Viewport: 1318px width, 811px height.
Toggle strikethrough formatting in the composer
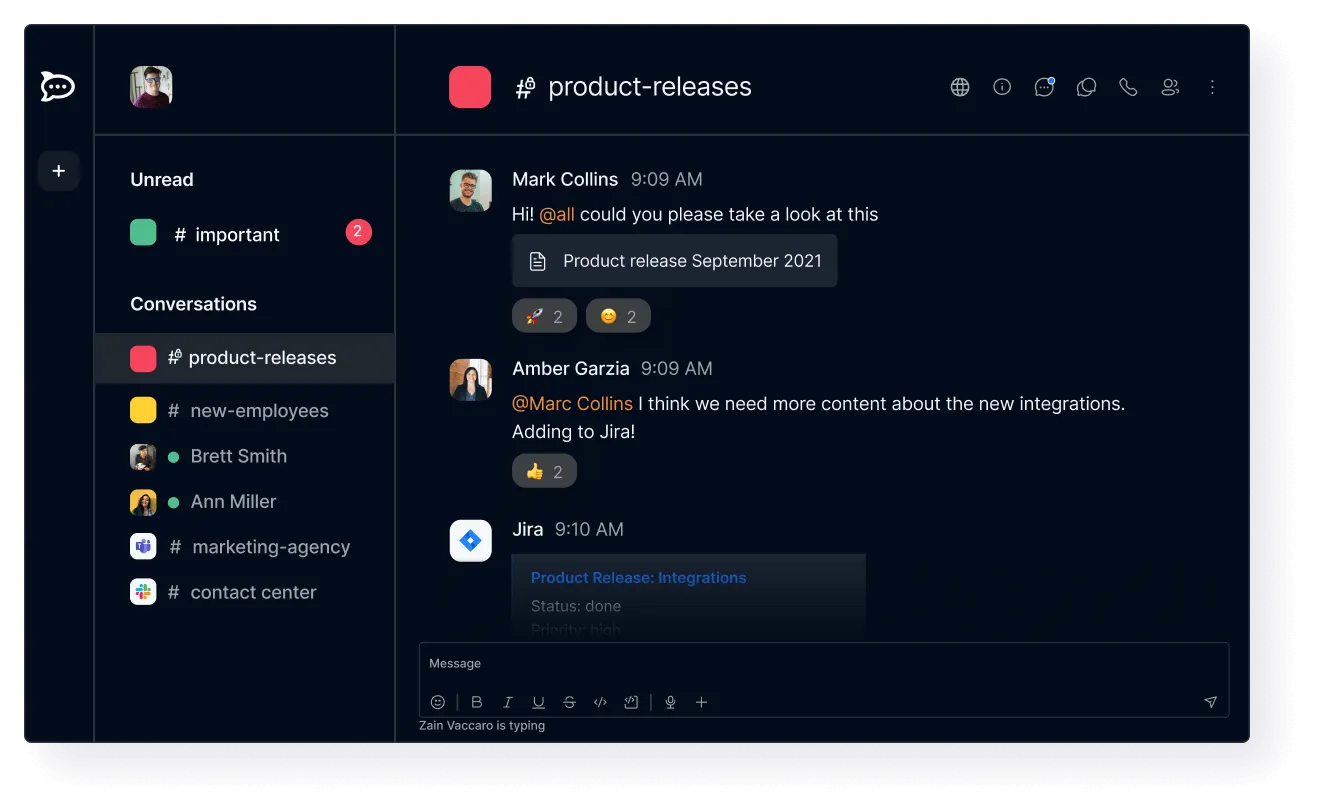click(x=569, y=701)
